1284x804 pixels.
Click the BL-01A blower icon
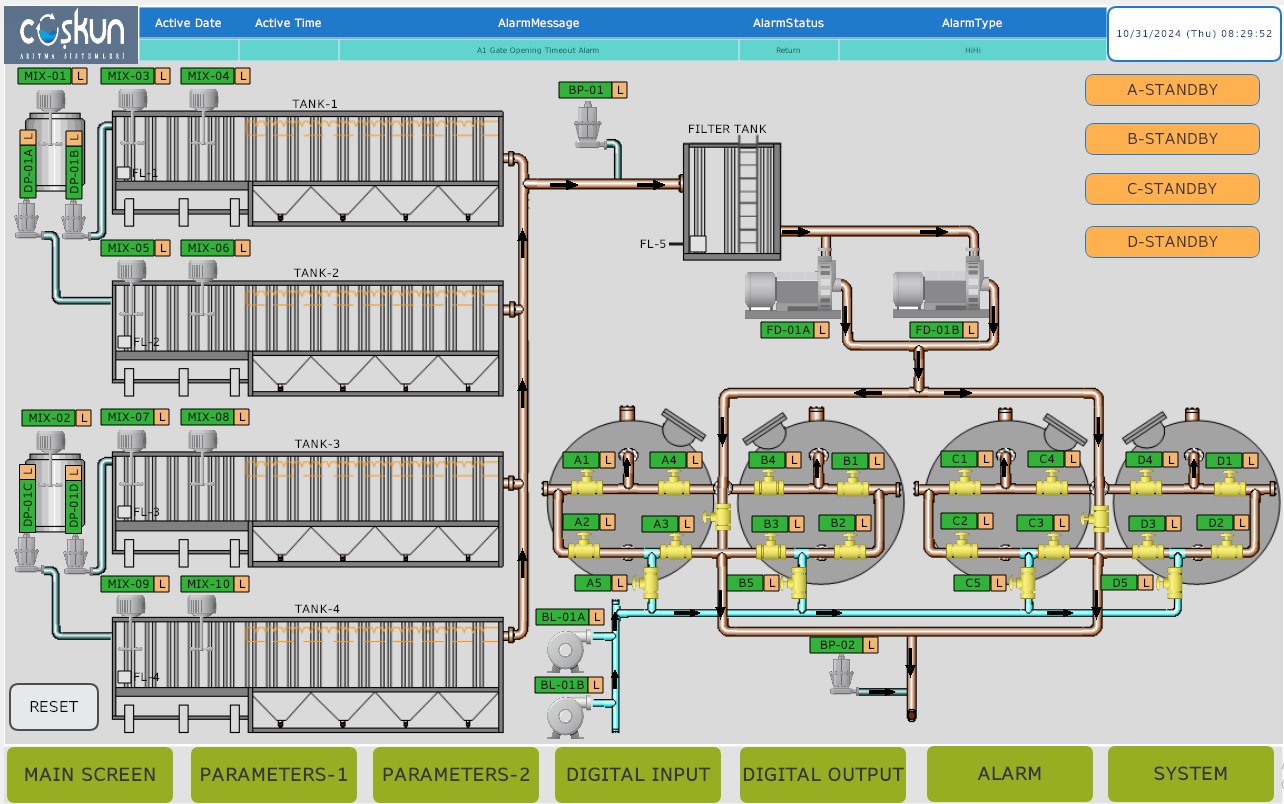(567, 652)
